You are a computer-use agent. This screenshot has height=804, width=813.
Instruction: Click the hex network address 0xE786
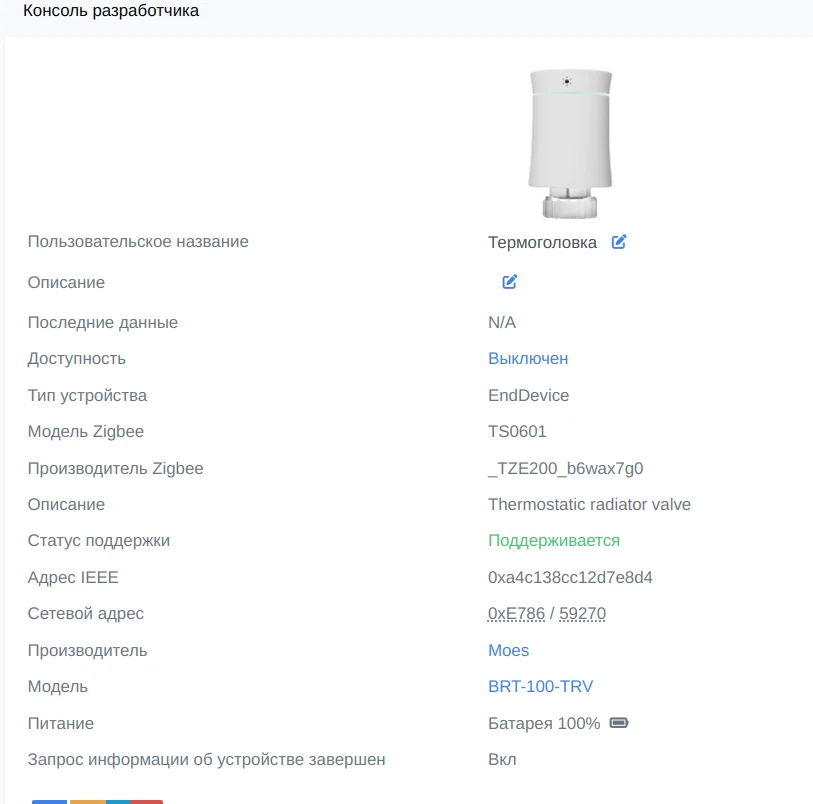point(516,613)
